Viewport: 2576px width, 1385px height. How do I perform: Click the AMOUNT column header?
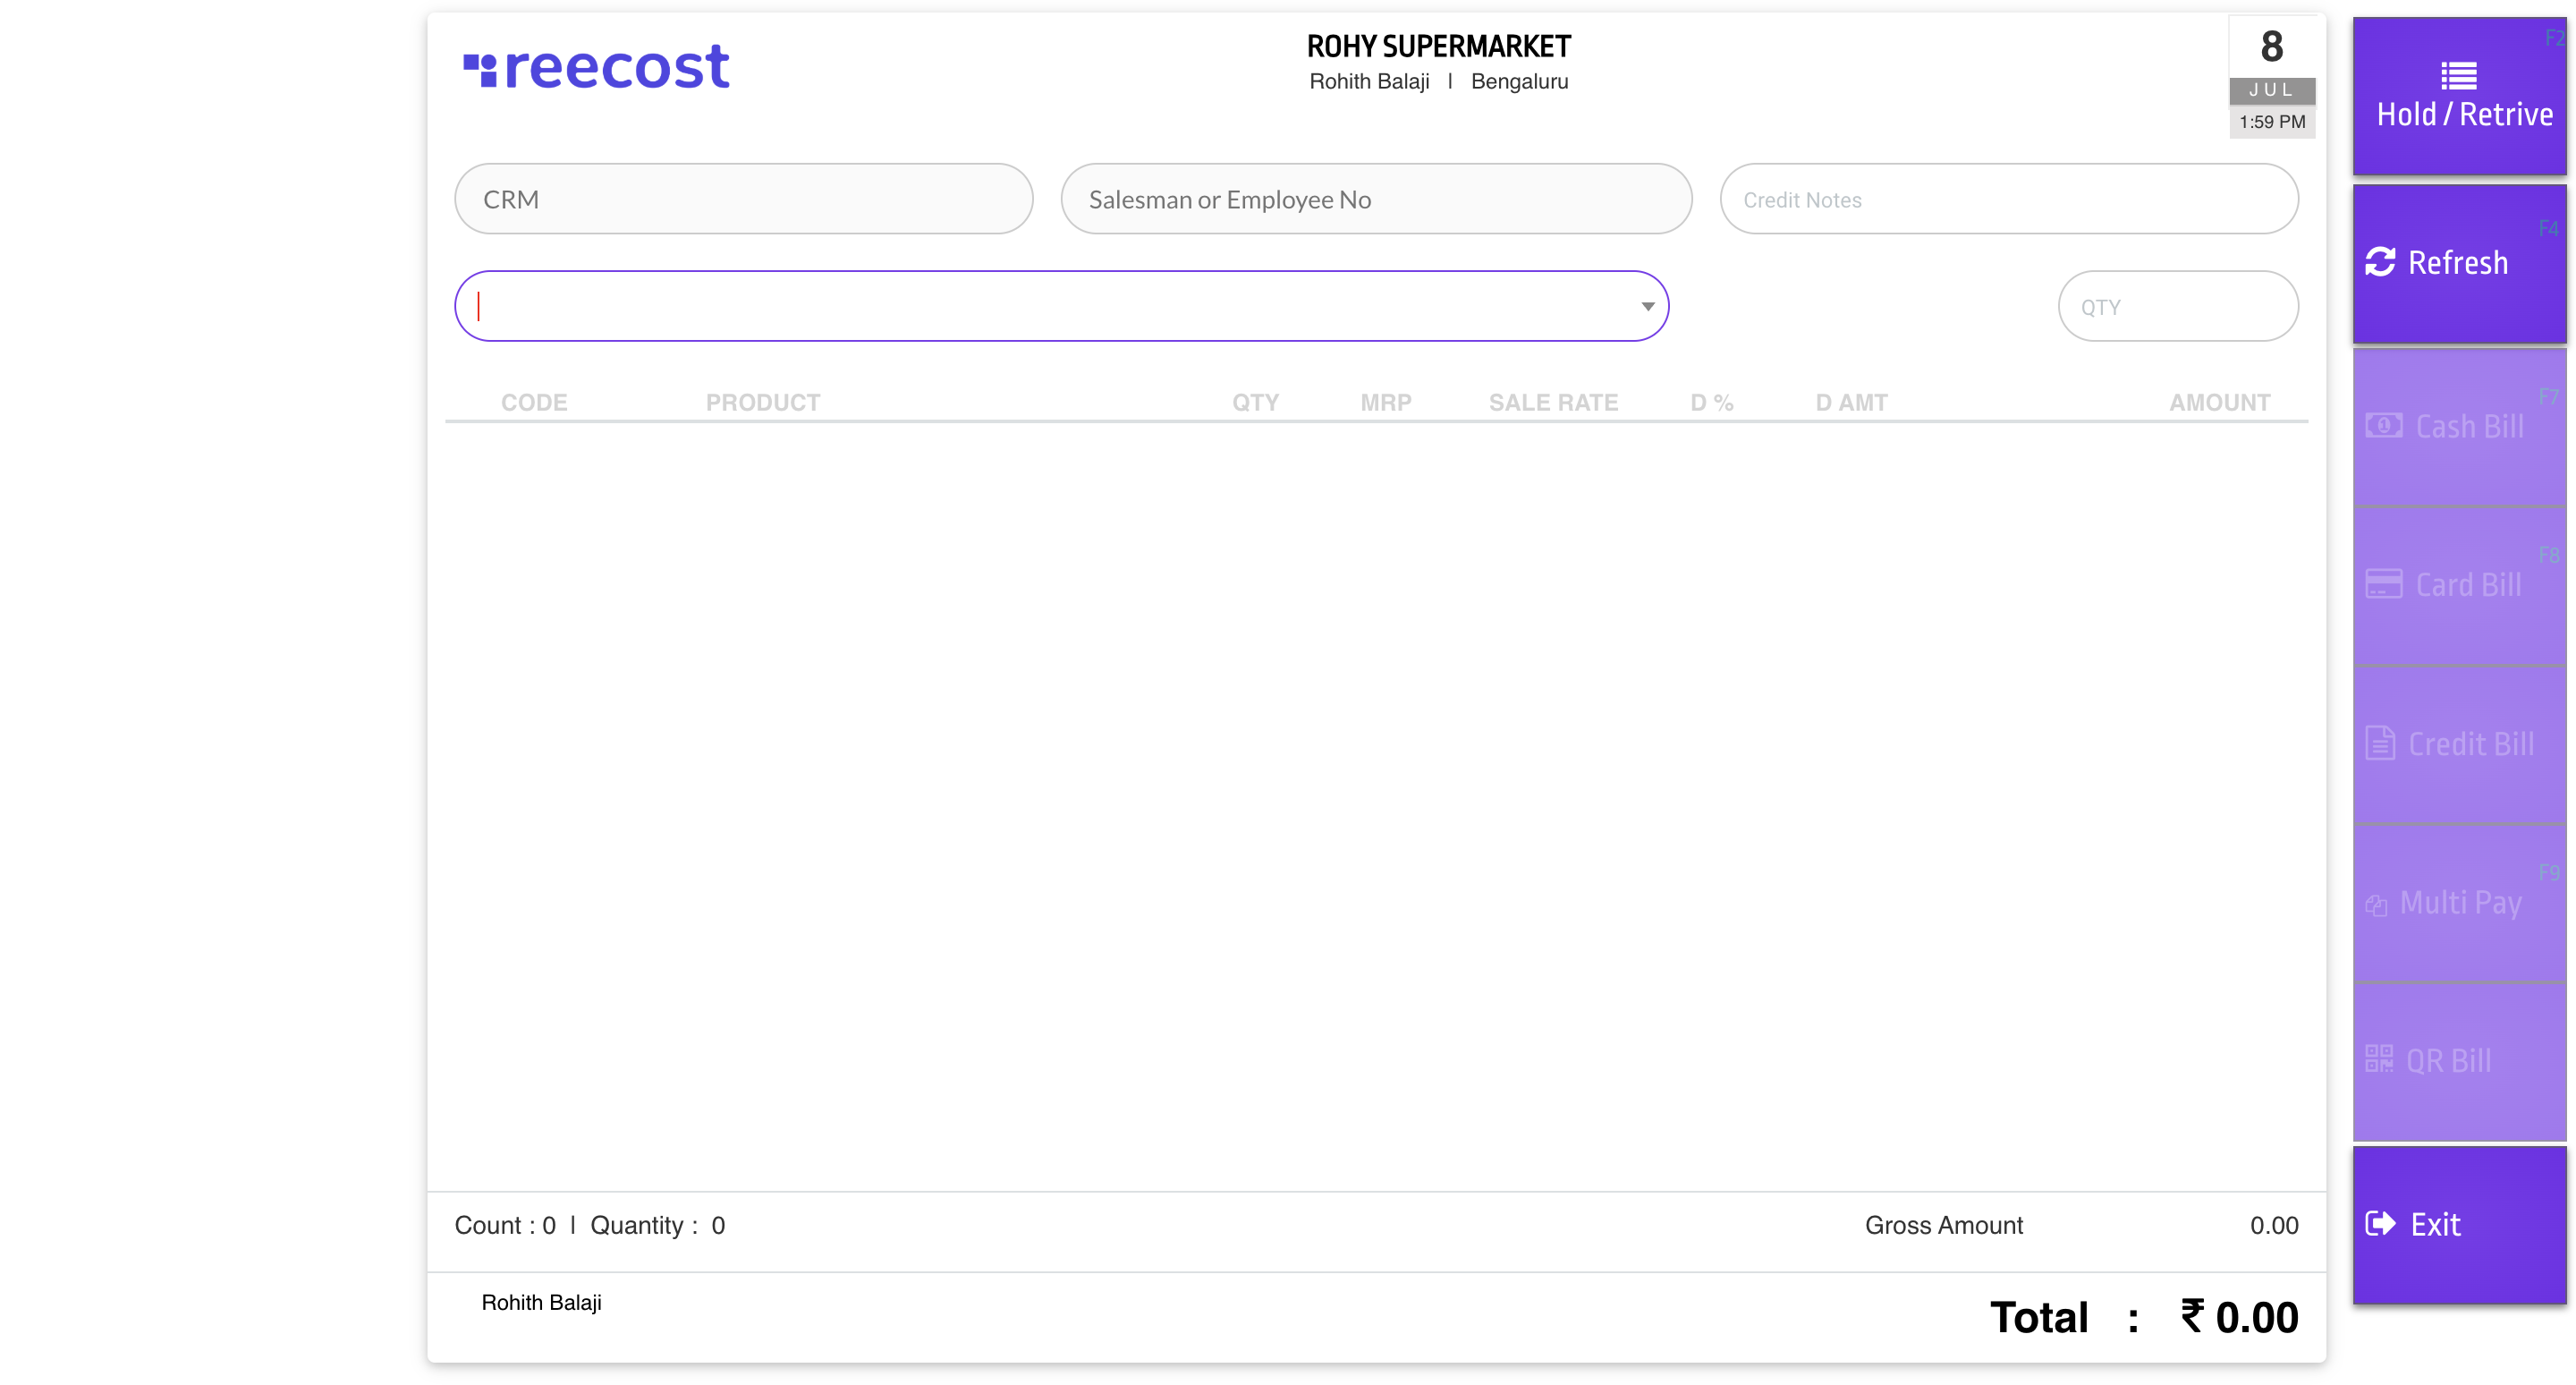tap(2219, 402)
